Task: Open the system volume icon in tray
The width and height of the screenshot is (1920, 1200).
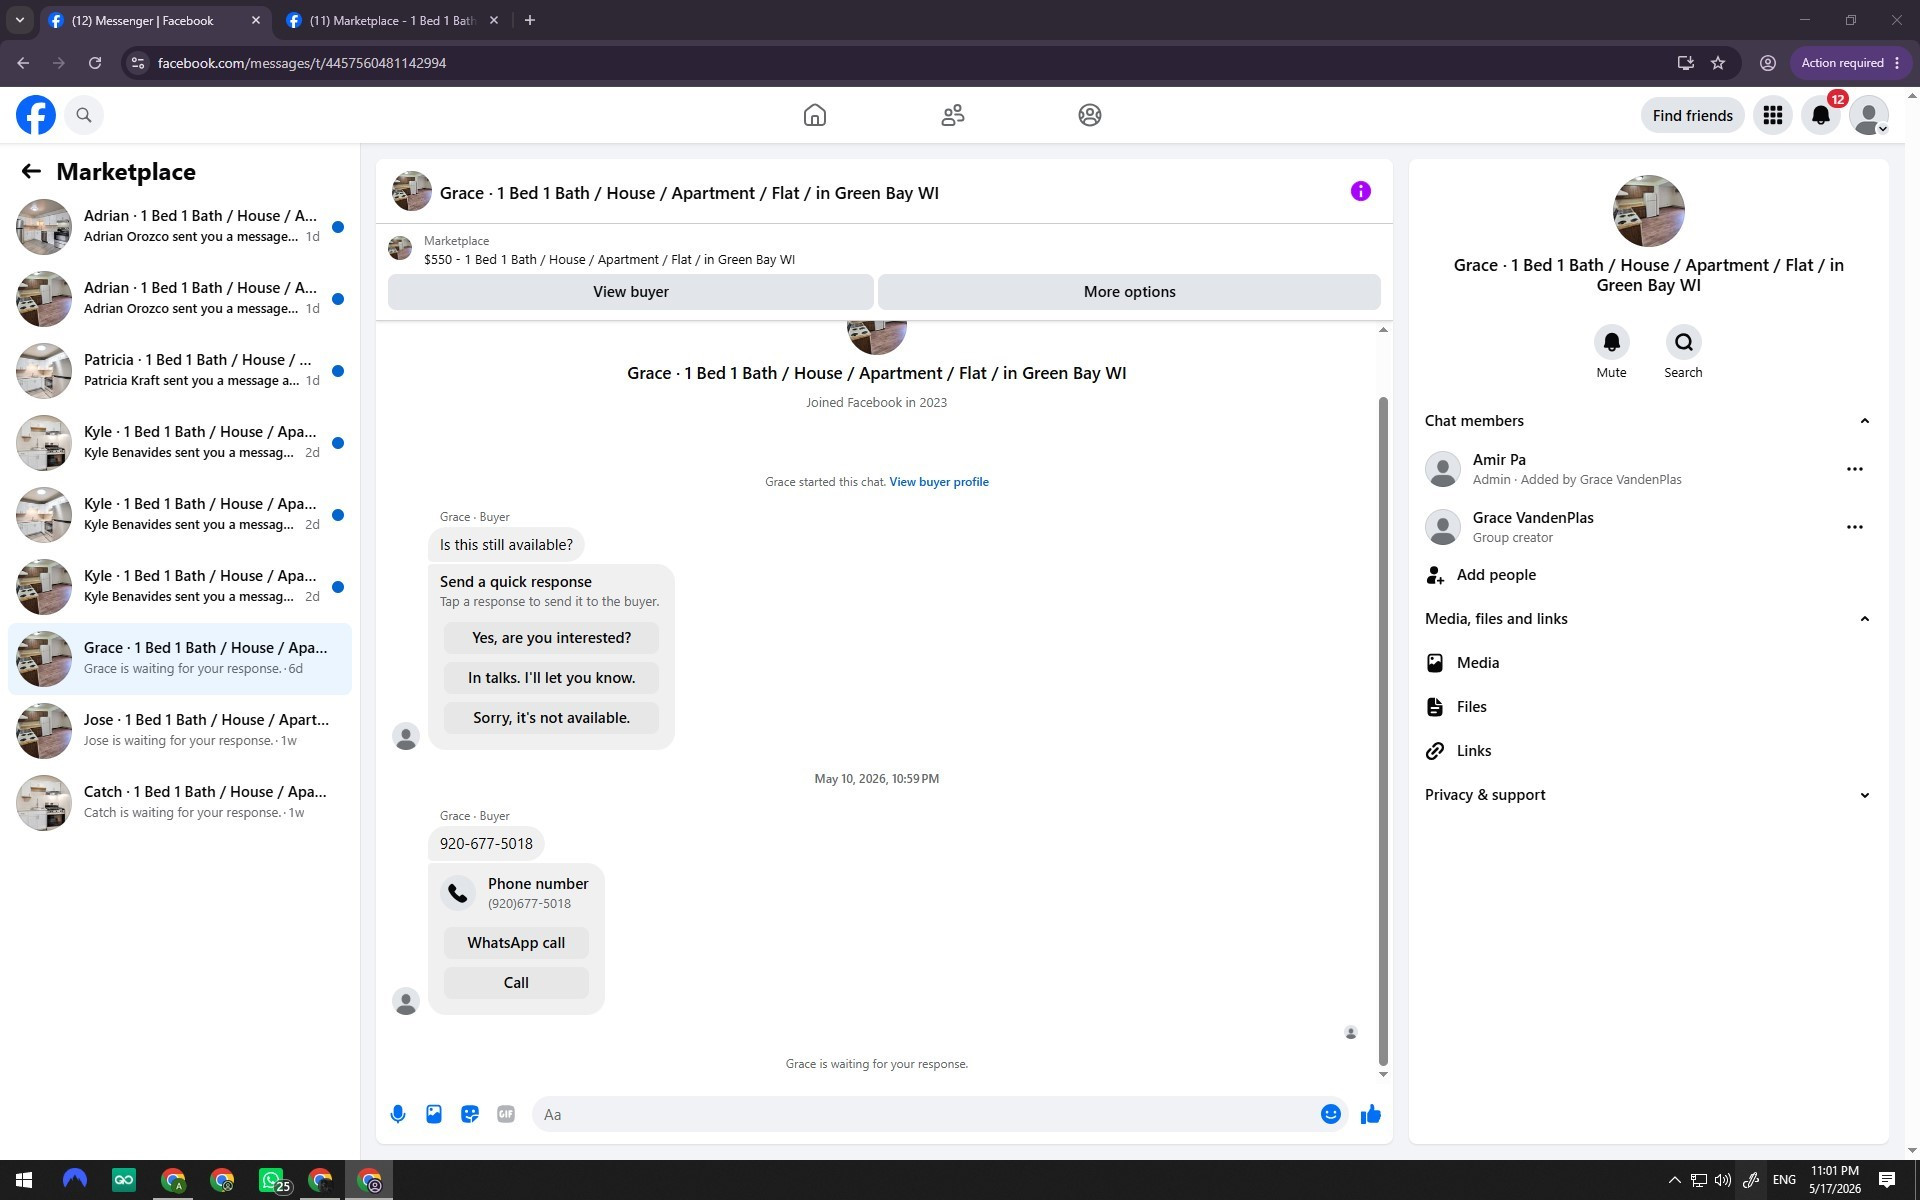Action: pos(1723,1180)
